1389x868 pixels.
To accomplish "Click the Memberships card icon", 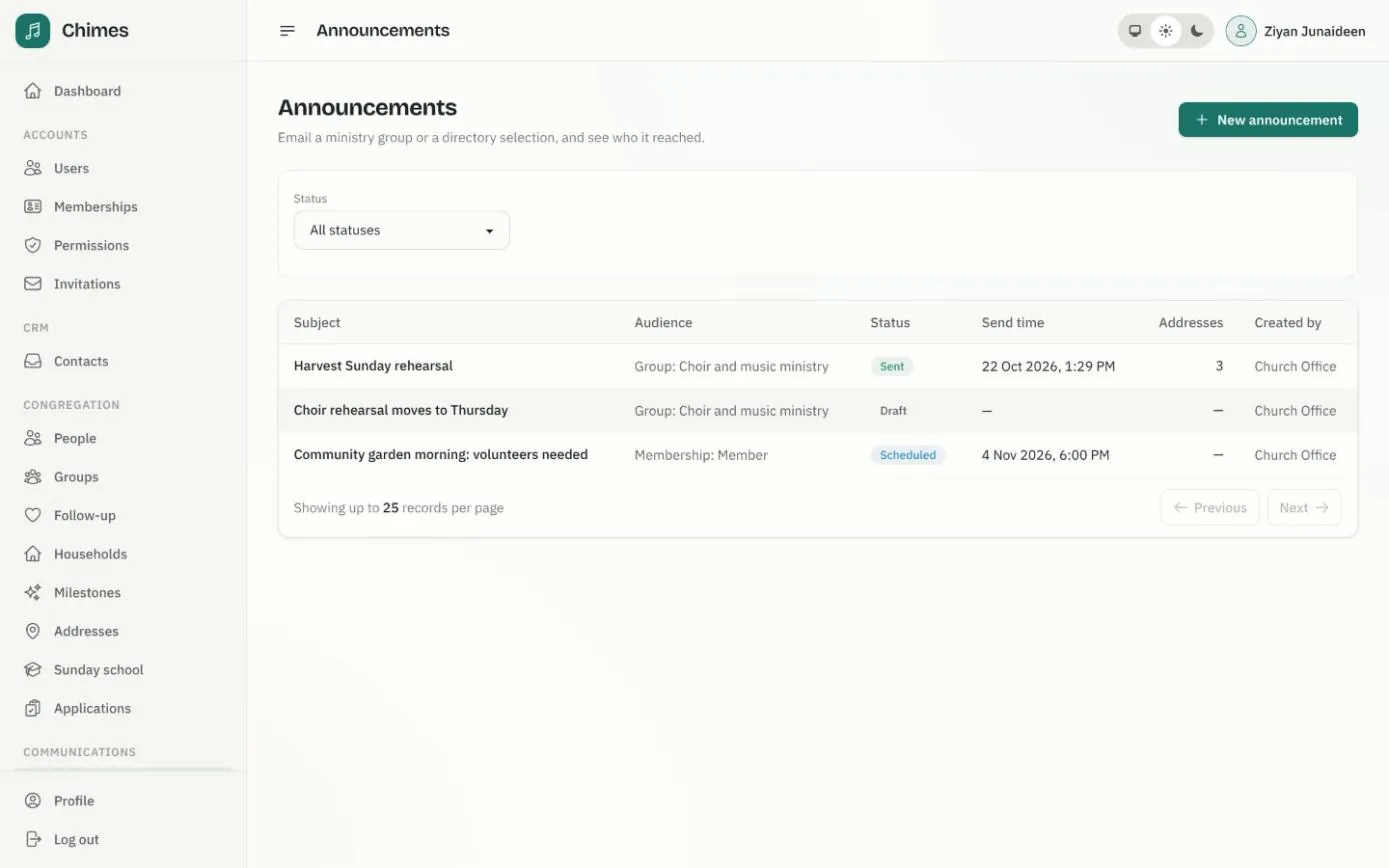I will pos(33,207).
